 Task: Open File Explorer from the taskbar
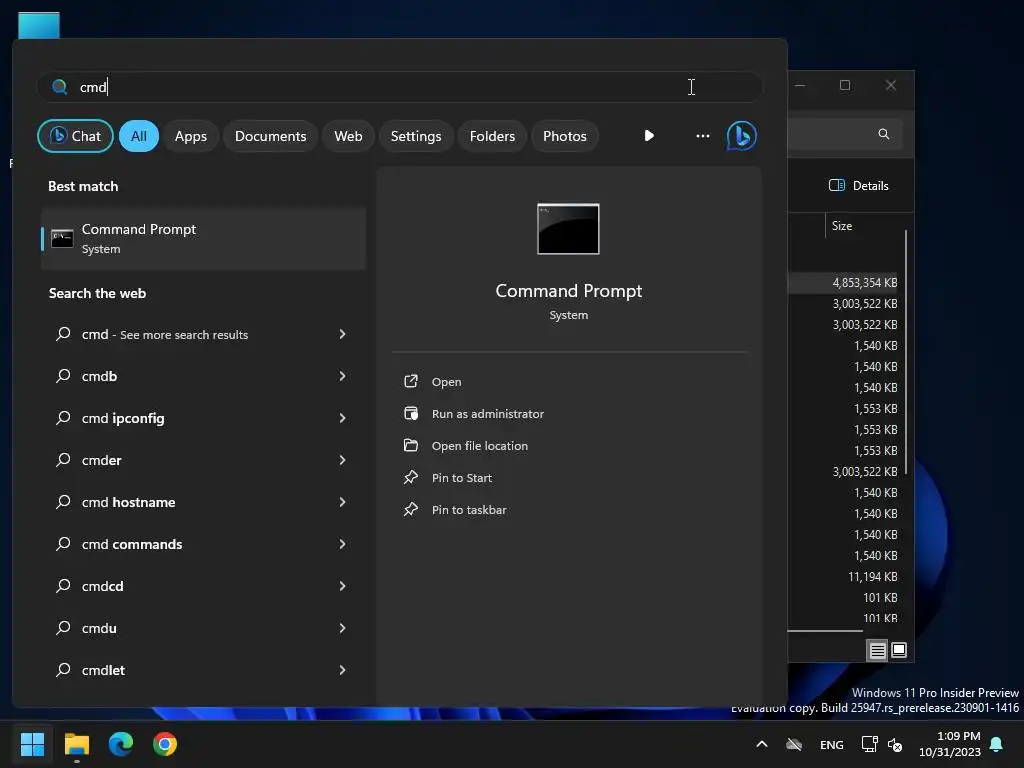[76, 744]
